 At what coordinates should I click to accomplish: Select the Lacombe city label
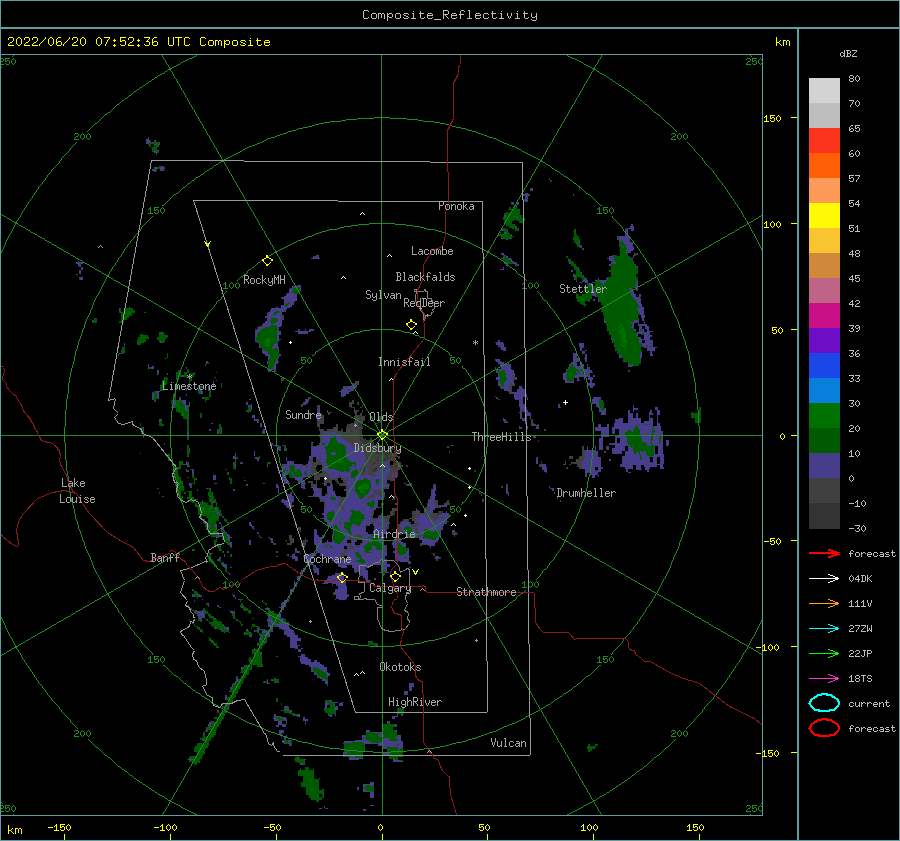click(432, 251)
